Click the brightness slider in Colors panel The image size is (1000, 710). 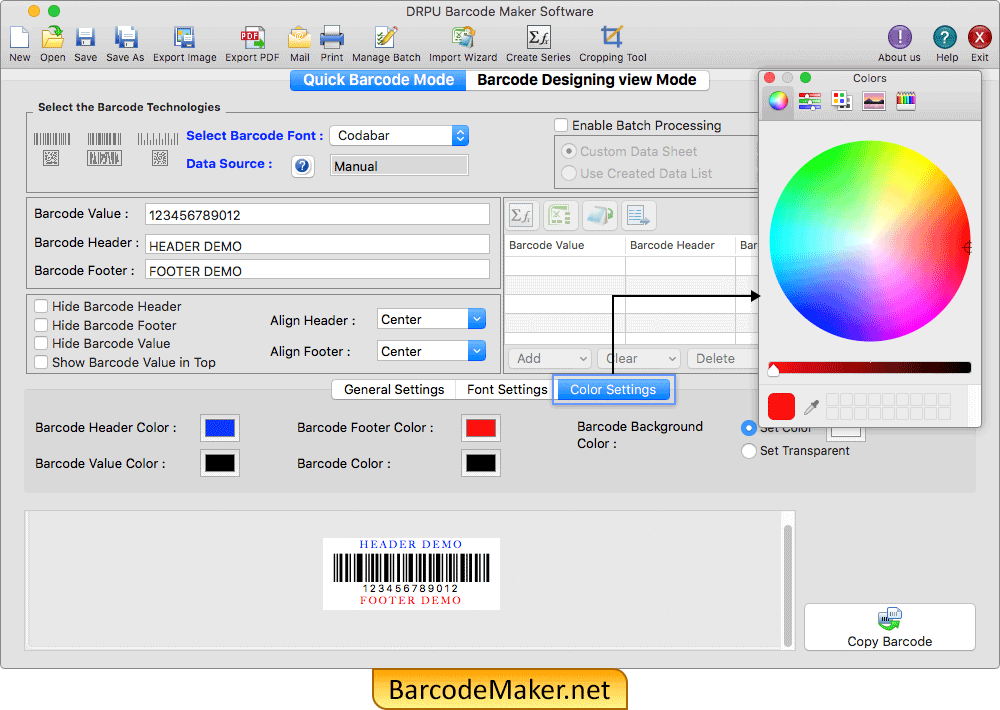pyautogui.click(x=870, y=367)
